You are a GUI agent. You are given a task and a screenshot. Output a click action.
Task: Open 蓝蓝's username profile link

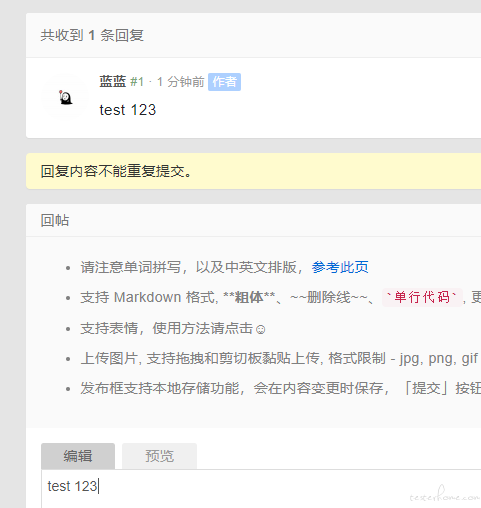113,82
